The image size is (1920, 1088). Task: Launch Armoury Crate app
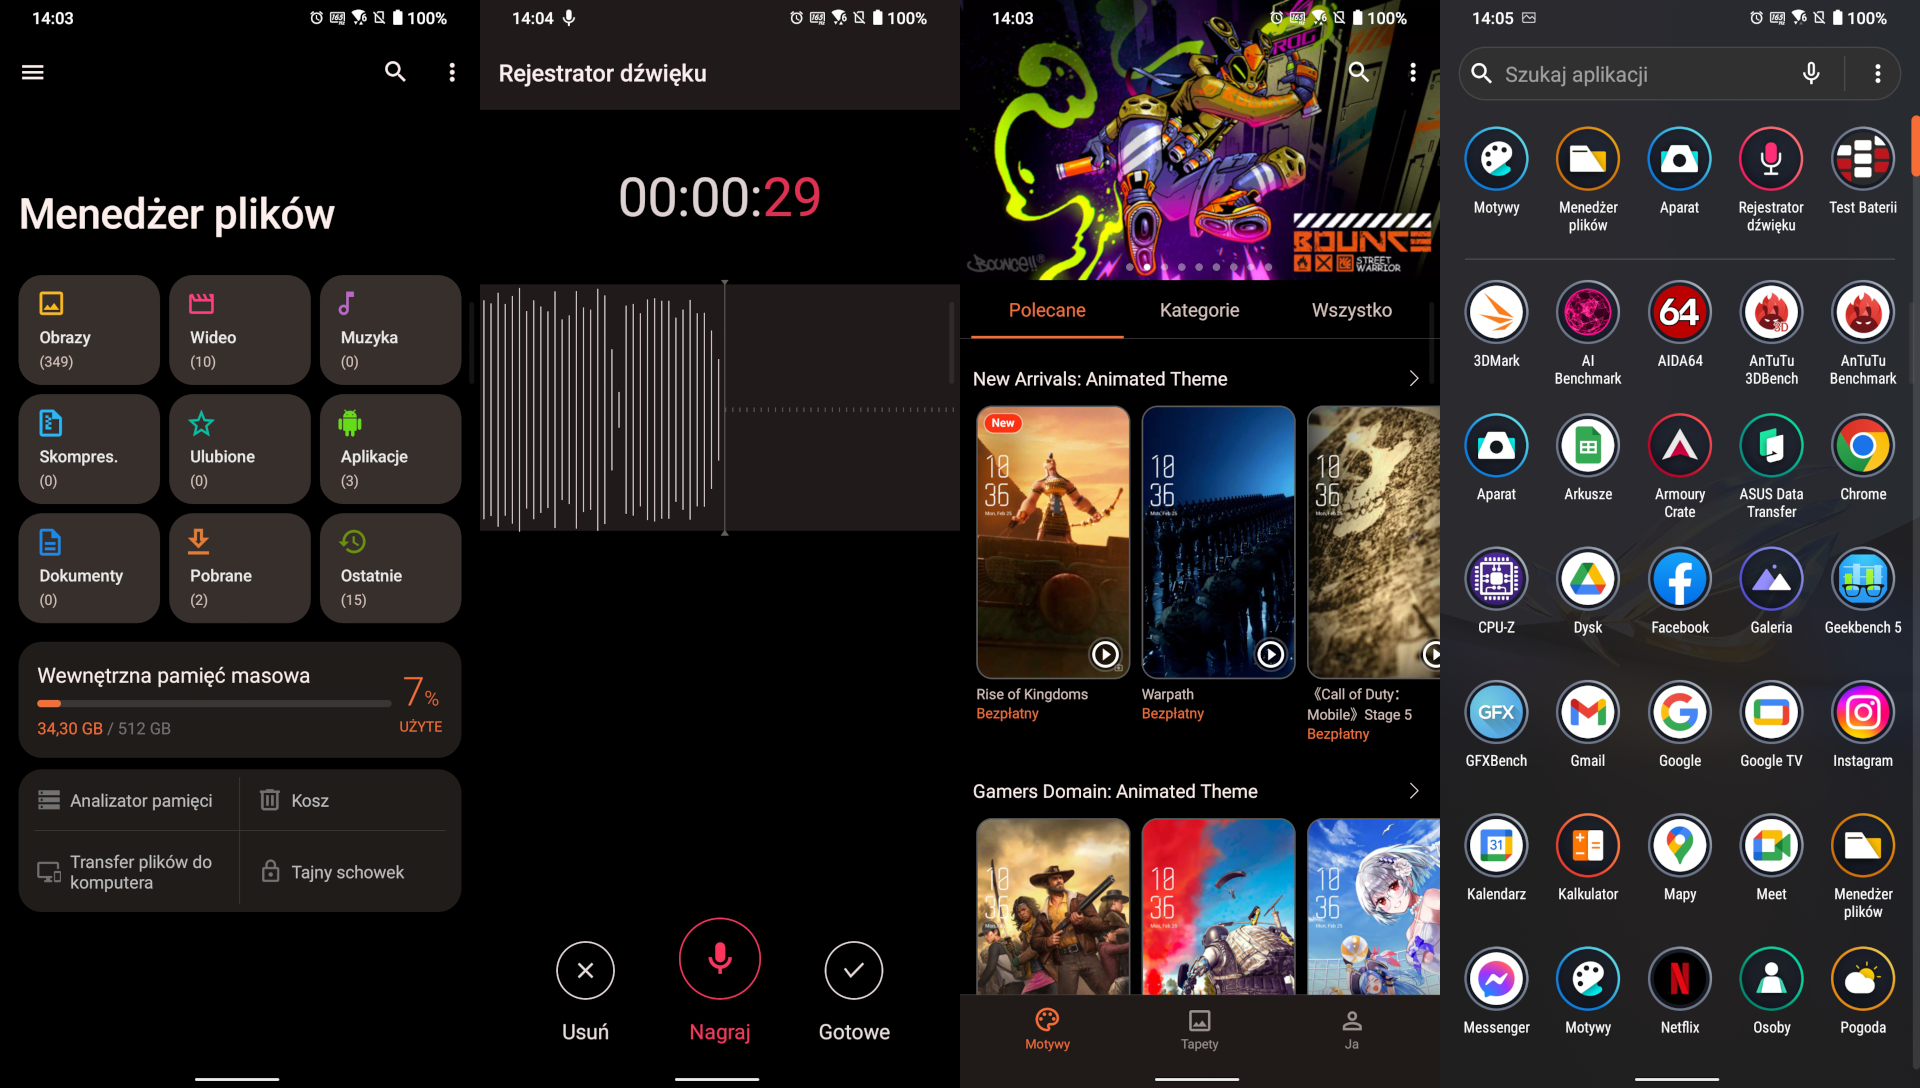(1679, 446)
